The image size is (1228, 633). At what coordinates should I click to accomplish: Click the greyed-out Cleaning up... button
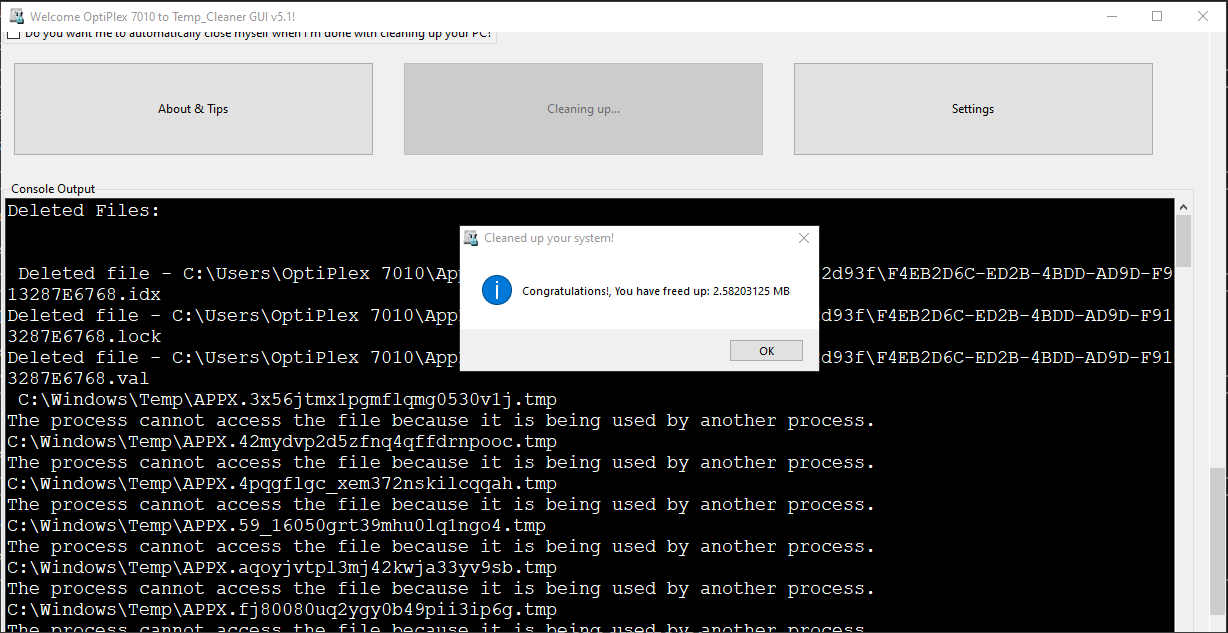(x=583, y=108)
